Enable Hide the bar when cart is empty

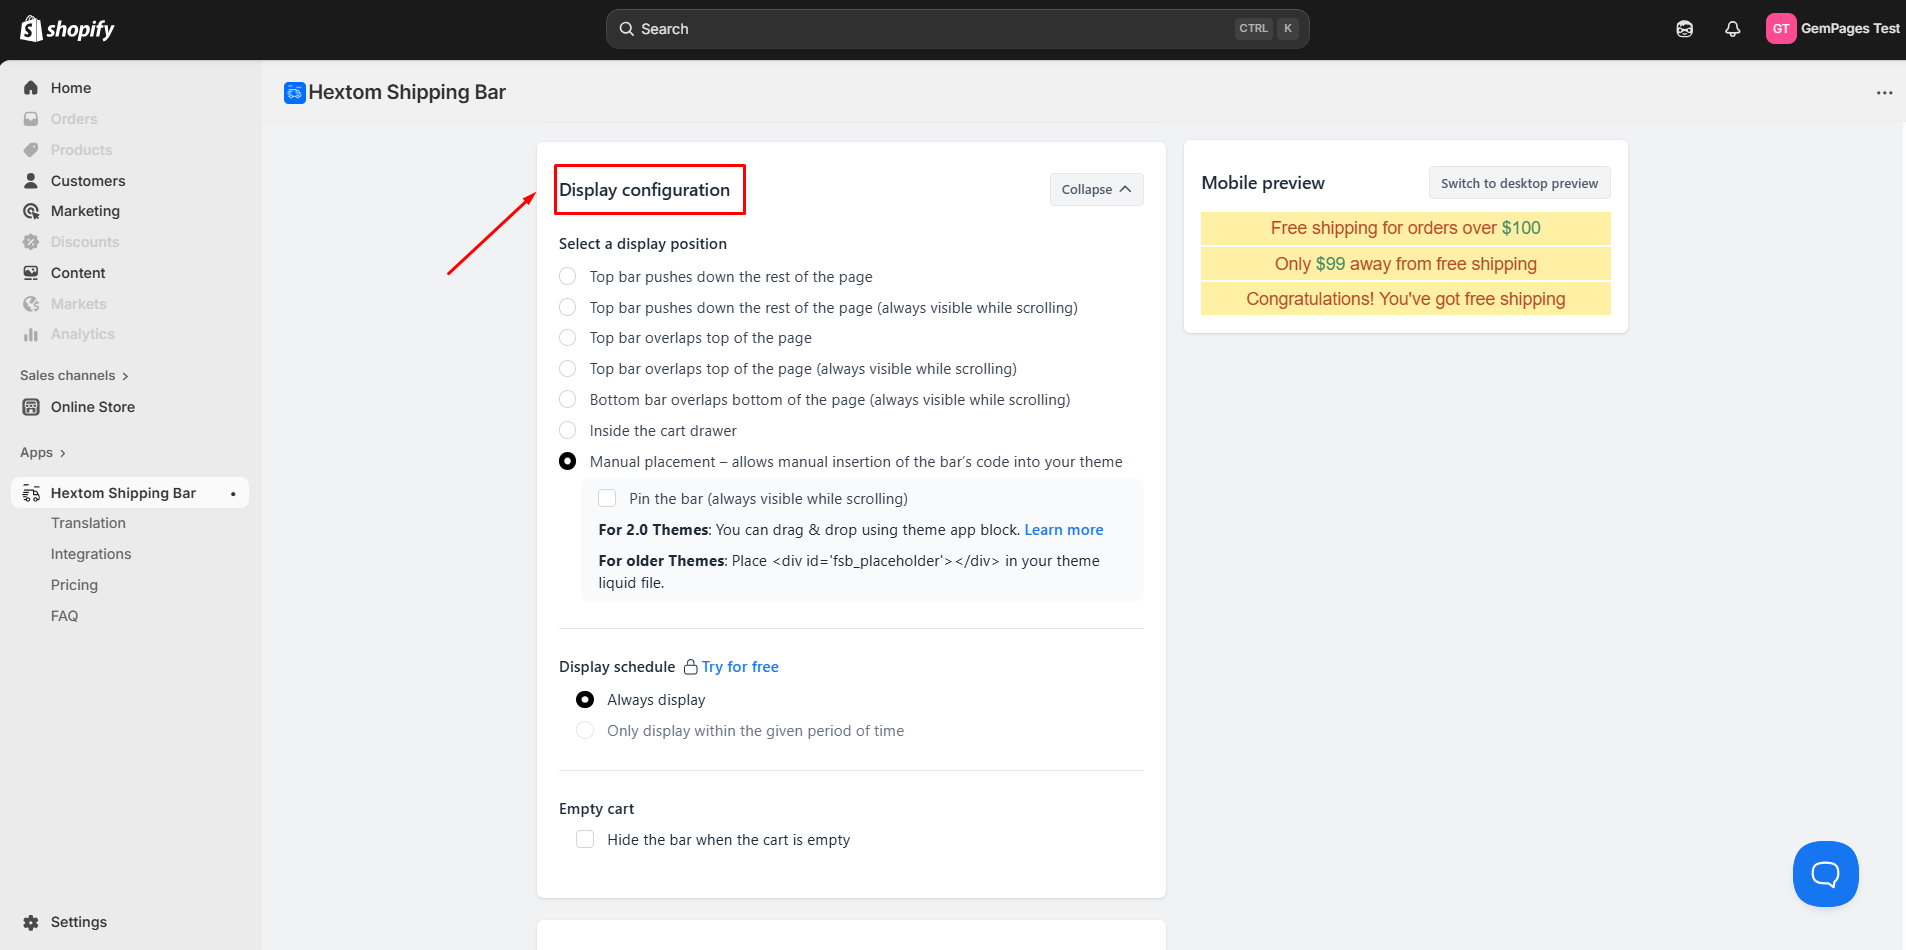tap(585, 840)
